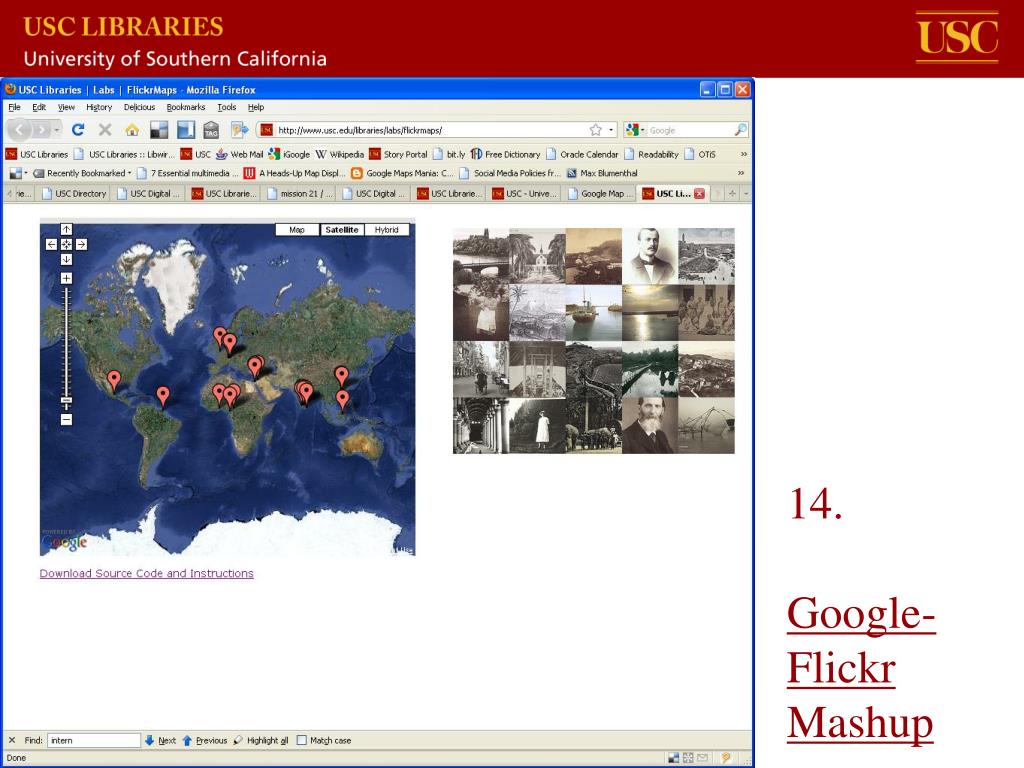Switch to the USC Directory tab
1024x768 pixels.
[74, 193]
